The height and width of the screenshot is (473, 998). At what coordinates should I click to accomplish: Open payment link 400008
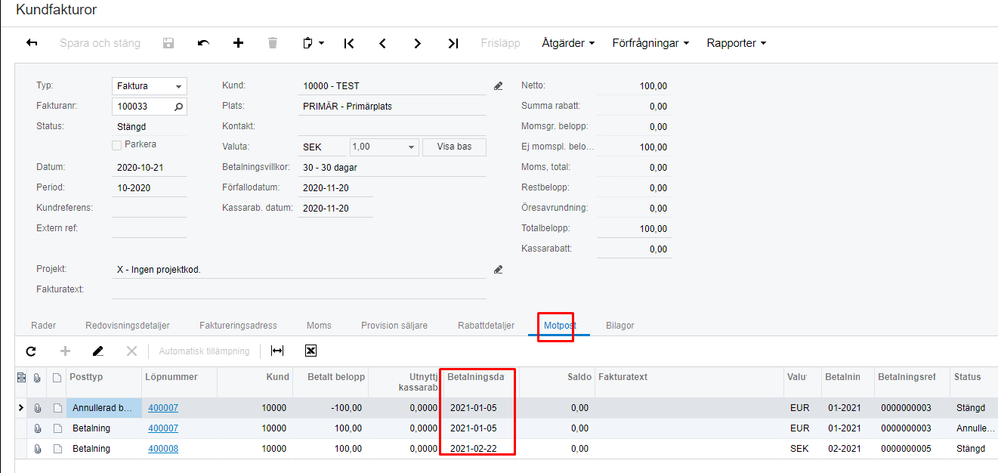(163, 448)
